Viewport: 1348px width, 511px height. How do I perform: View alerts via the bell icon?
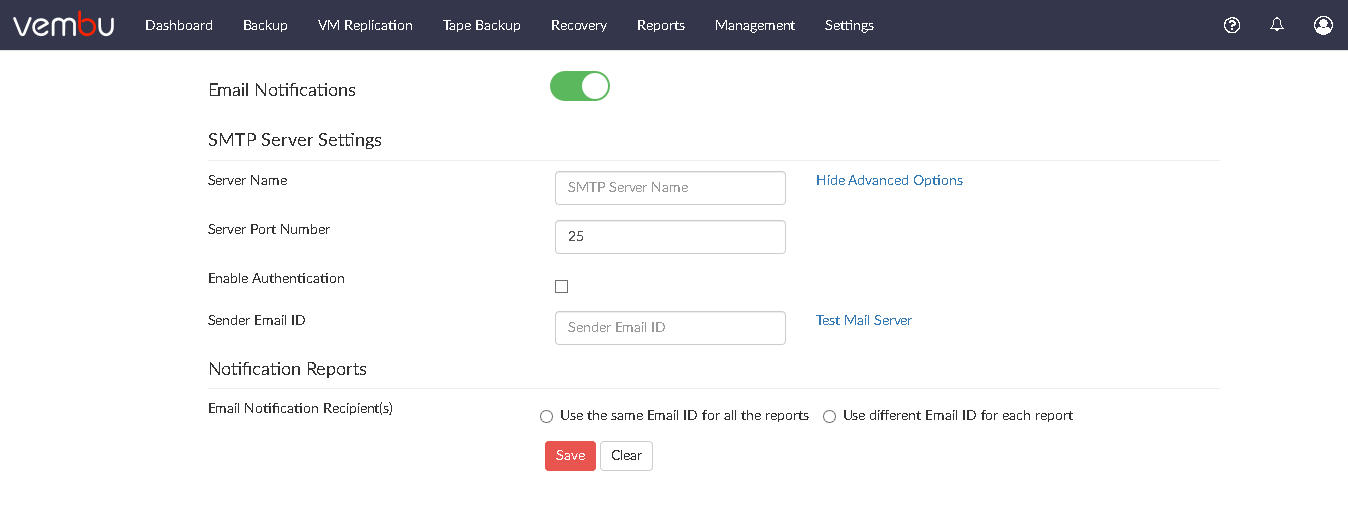tap(1277, 25)
